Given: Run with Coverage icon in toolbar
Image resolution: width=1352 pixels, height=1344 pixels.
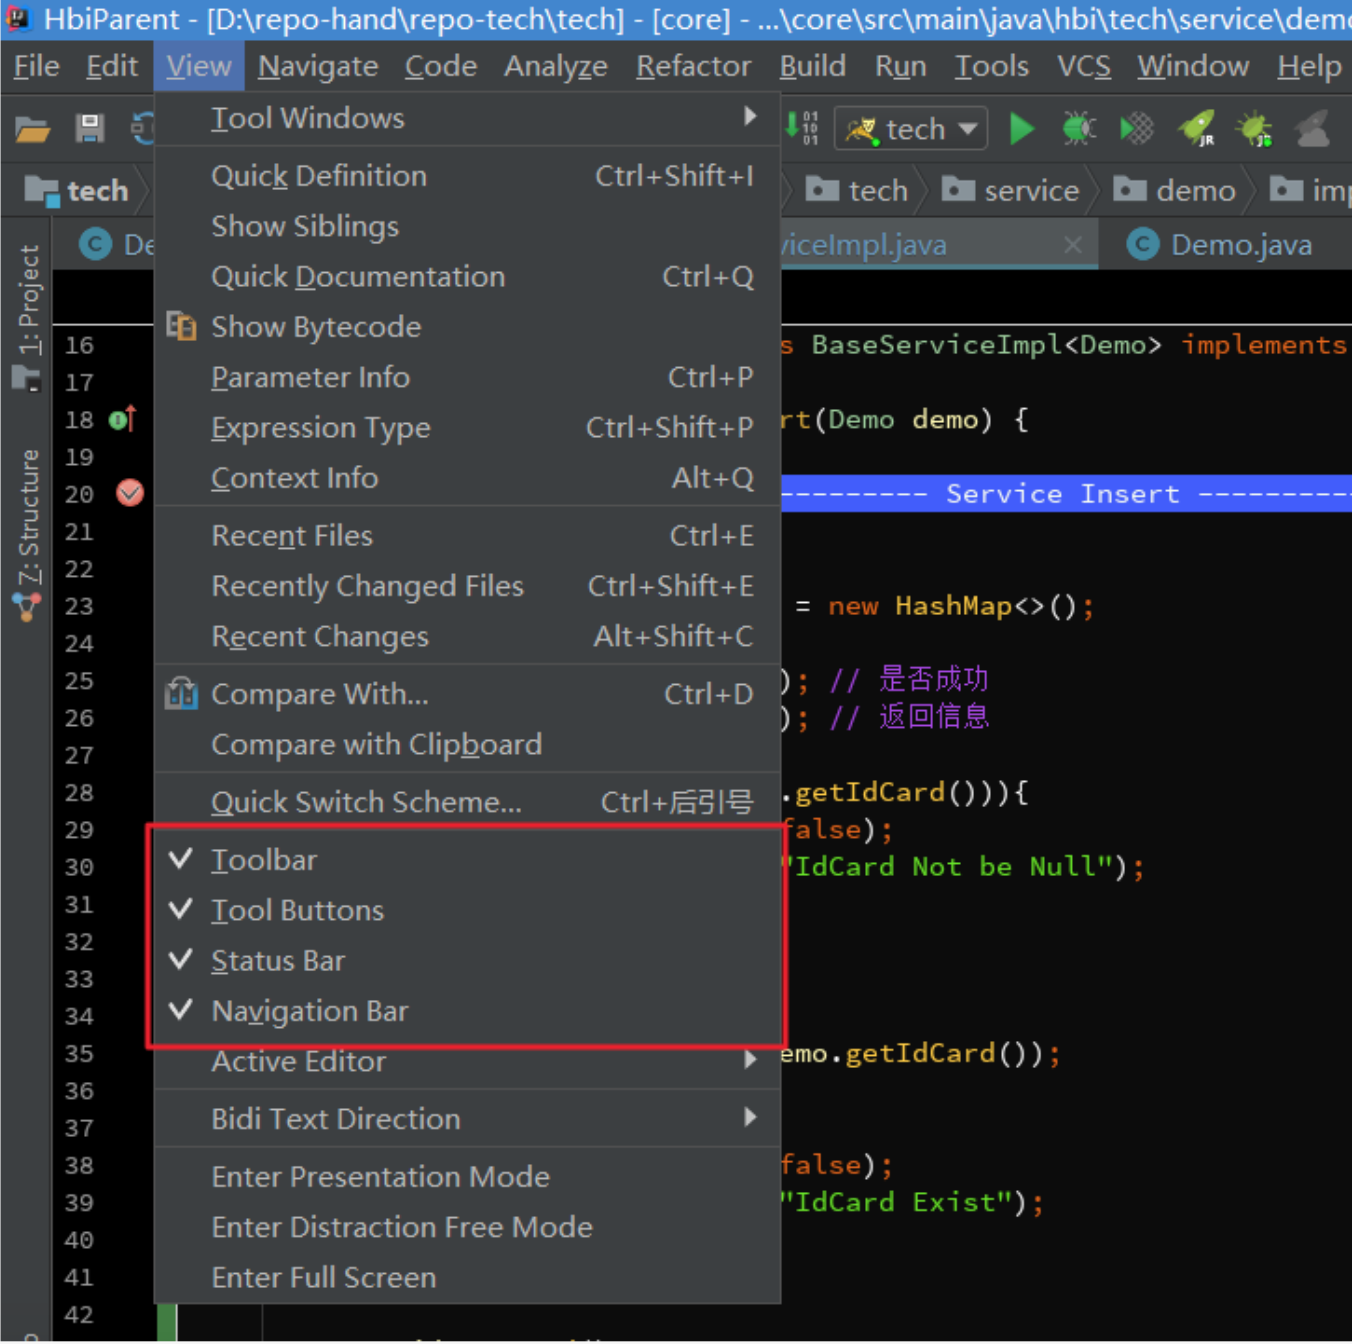Looking at the screenshot, I should tap(1136, 129).
